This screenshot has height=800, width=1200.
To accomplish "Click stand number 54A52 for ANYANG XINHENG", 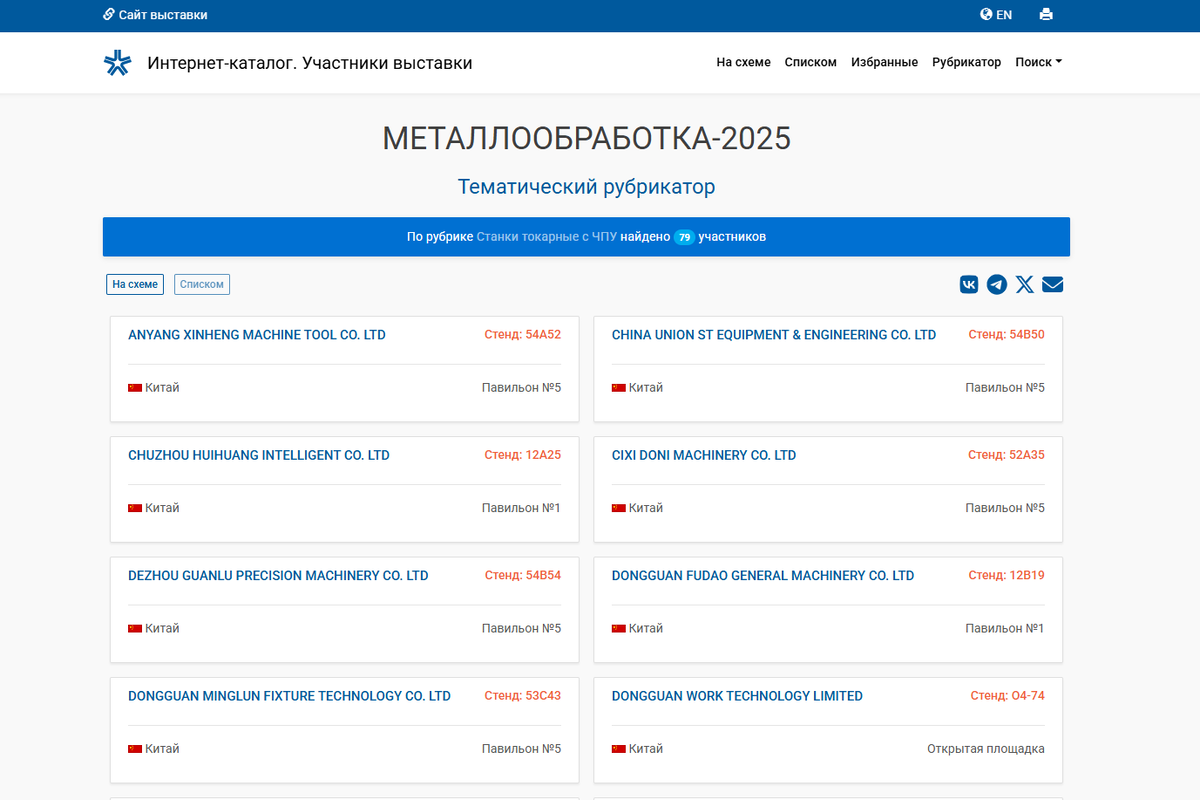I will (x=522, y=335).
